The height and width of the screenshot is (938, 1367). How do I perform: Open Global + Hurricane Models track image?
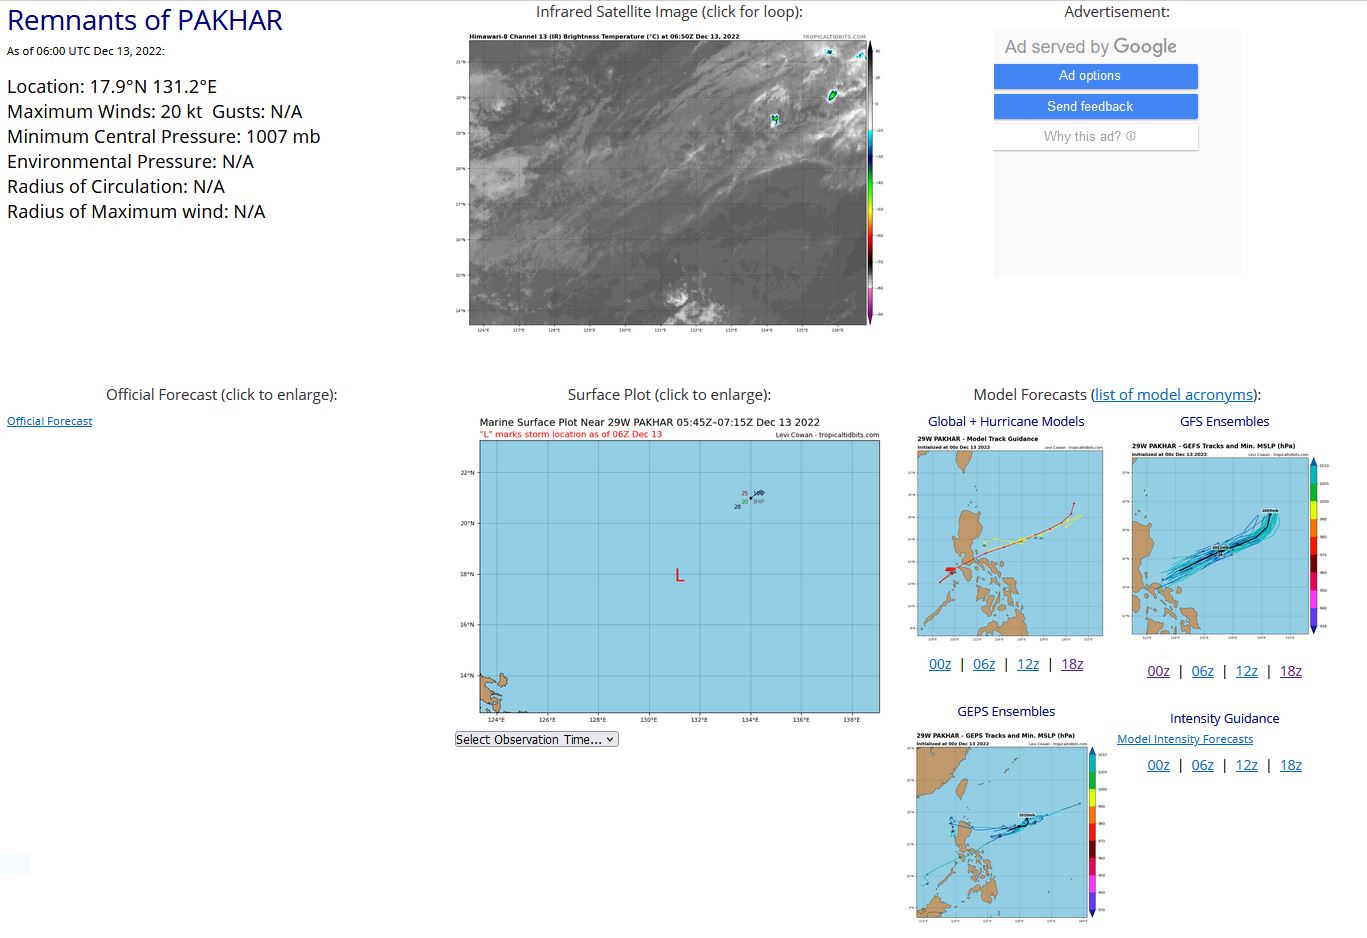1010,536
